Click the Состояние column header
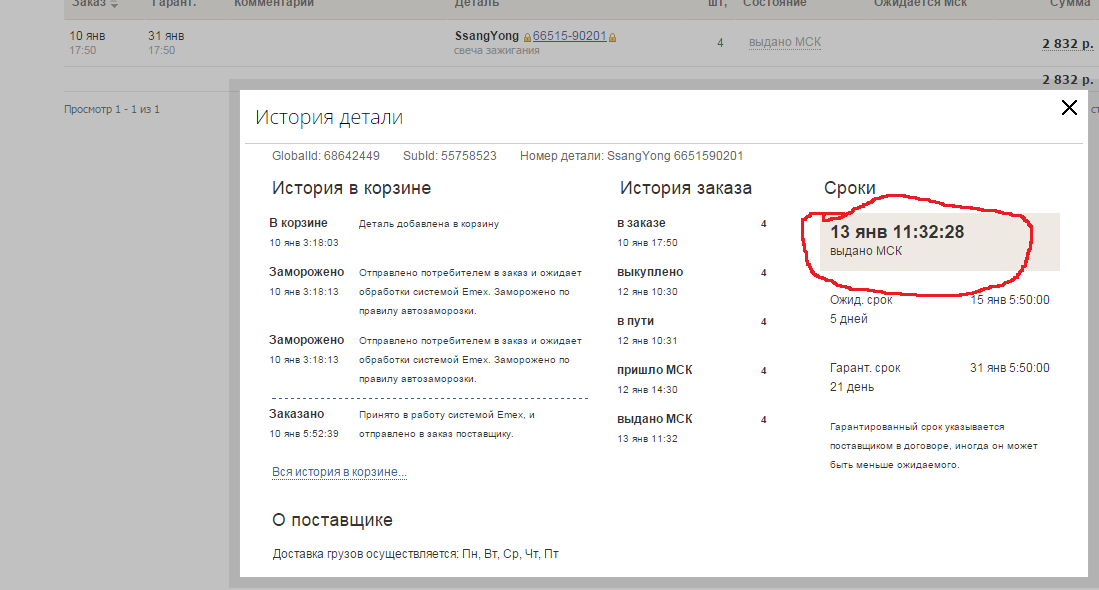 (x=774, y=4)
